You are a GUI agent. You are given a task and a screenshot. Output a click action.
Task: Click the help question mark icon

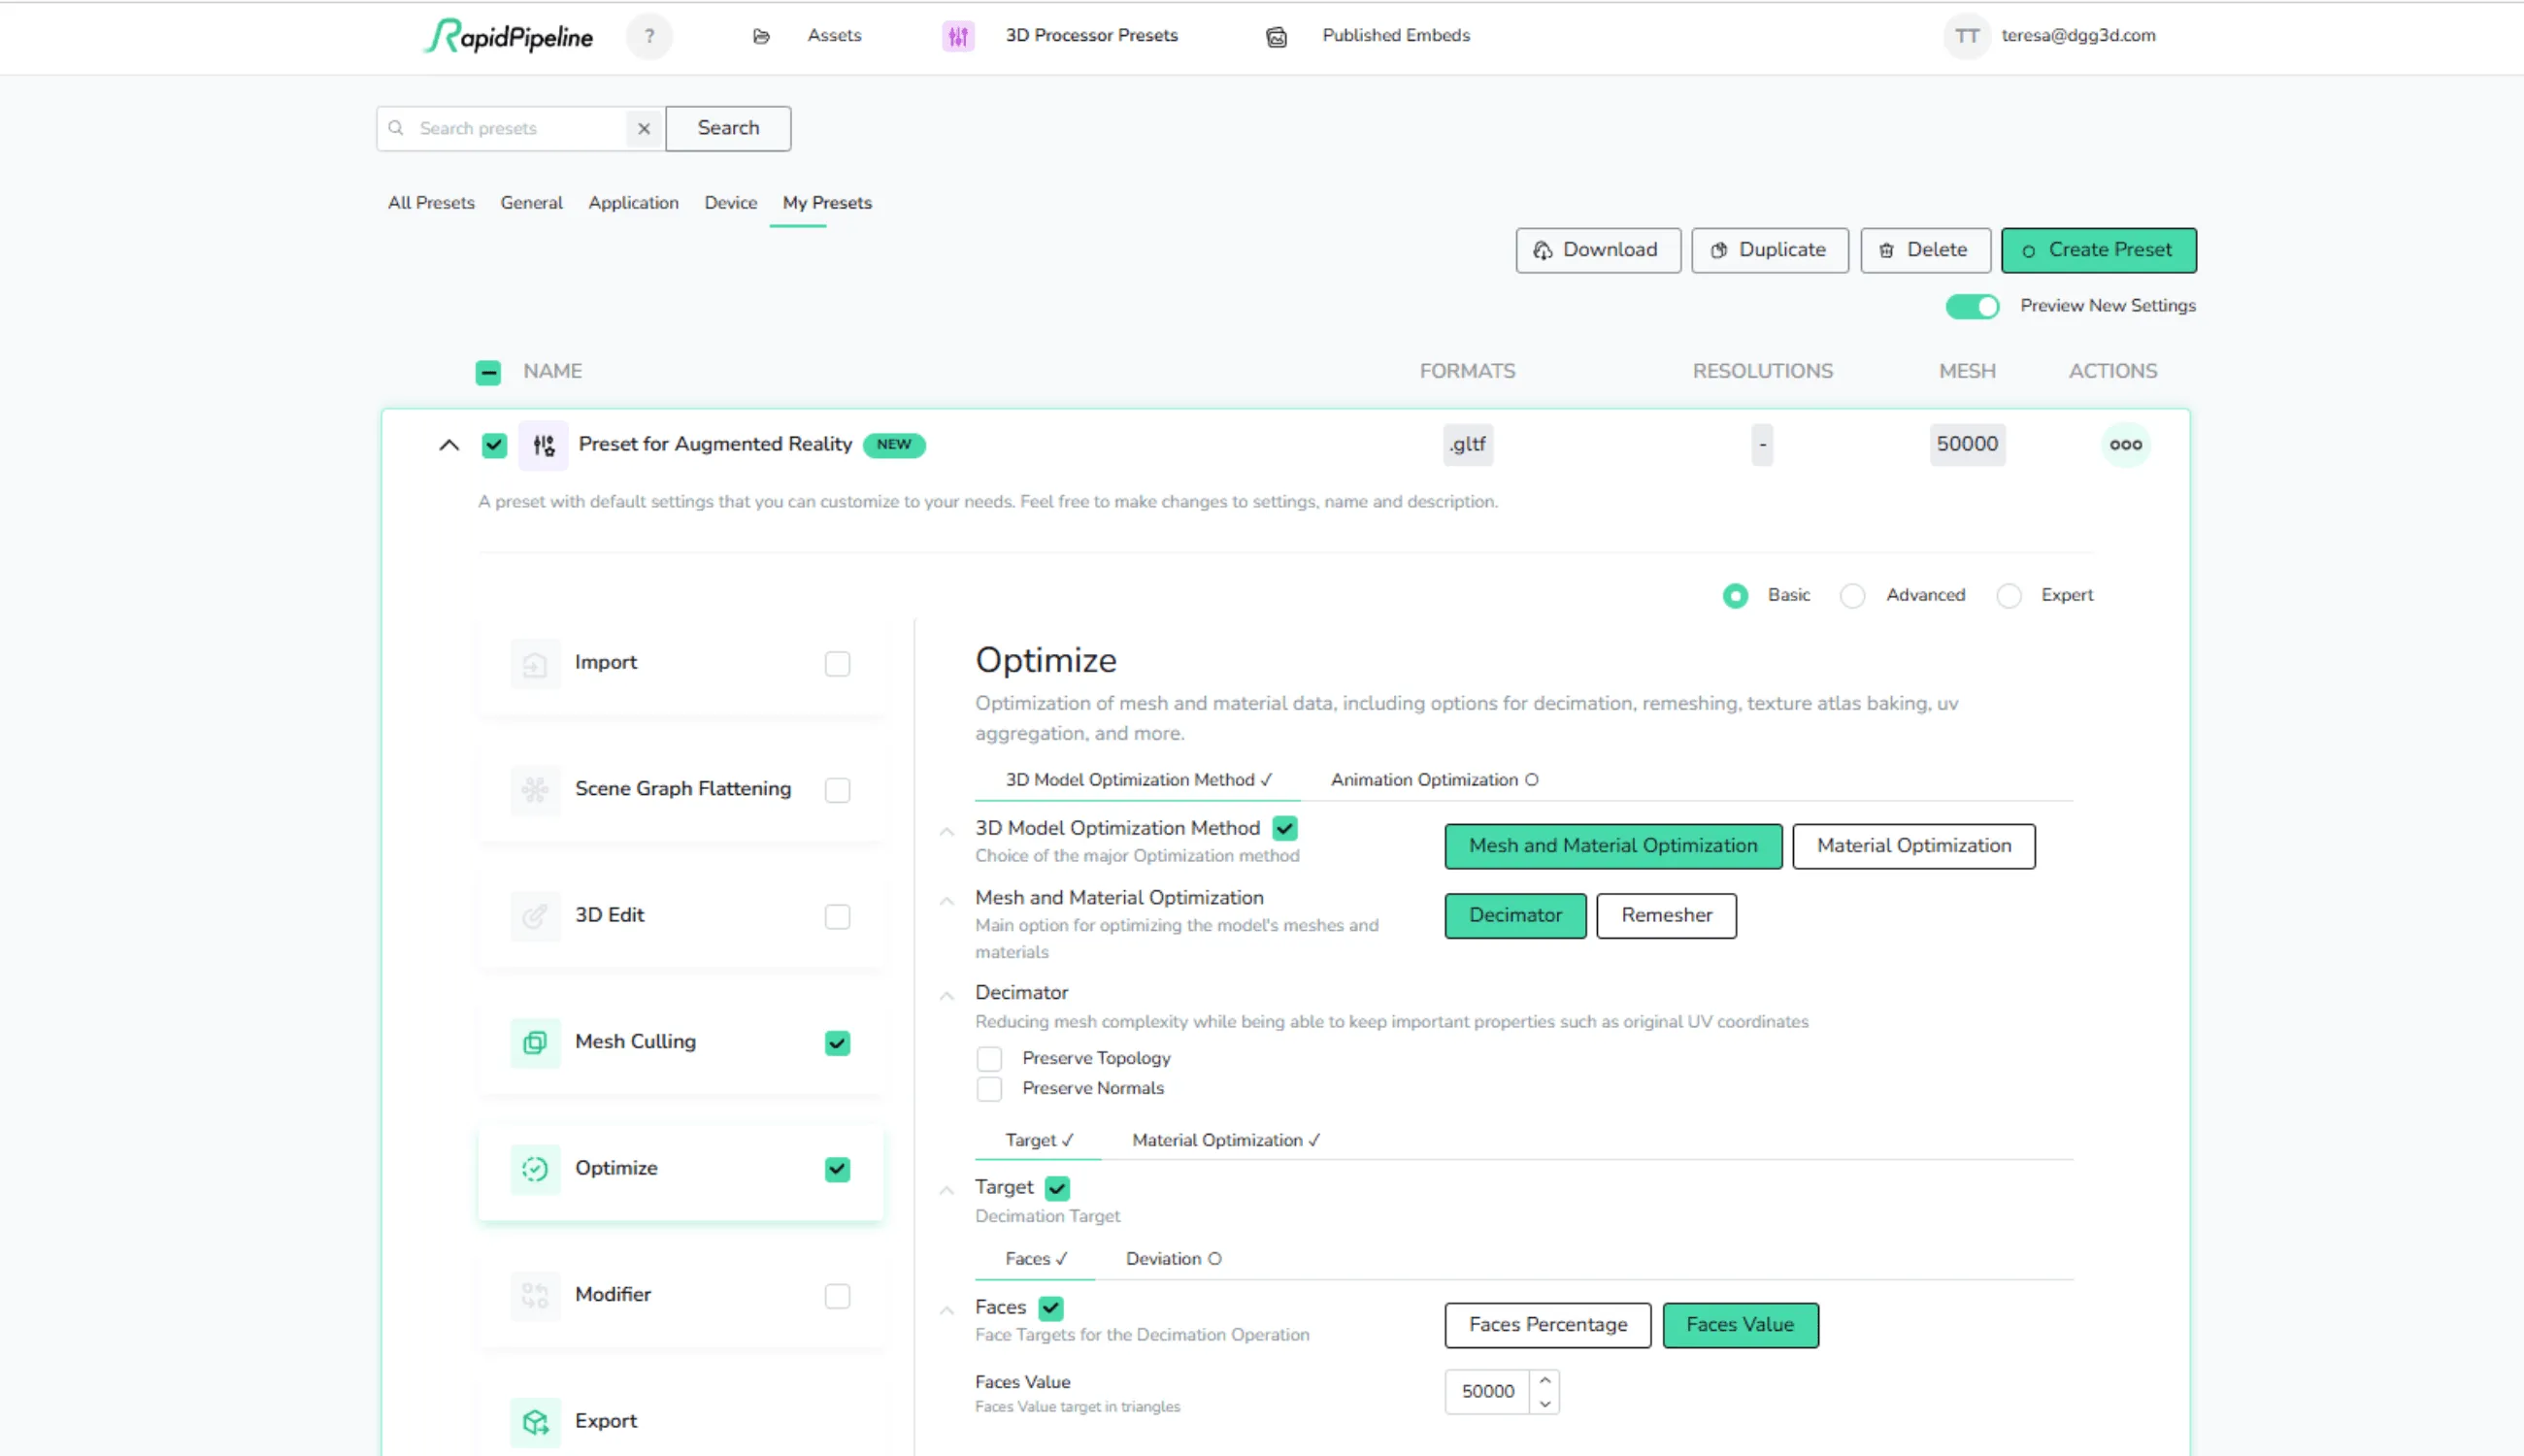click(649, 36)
